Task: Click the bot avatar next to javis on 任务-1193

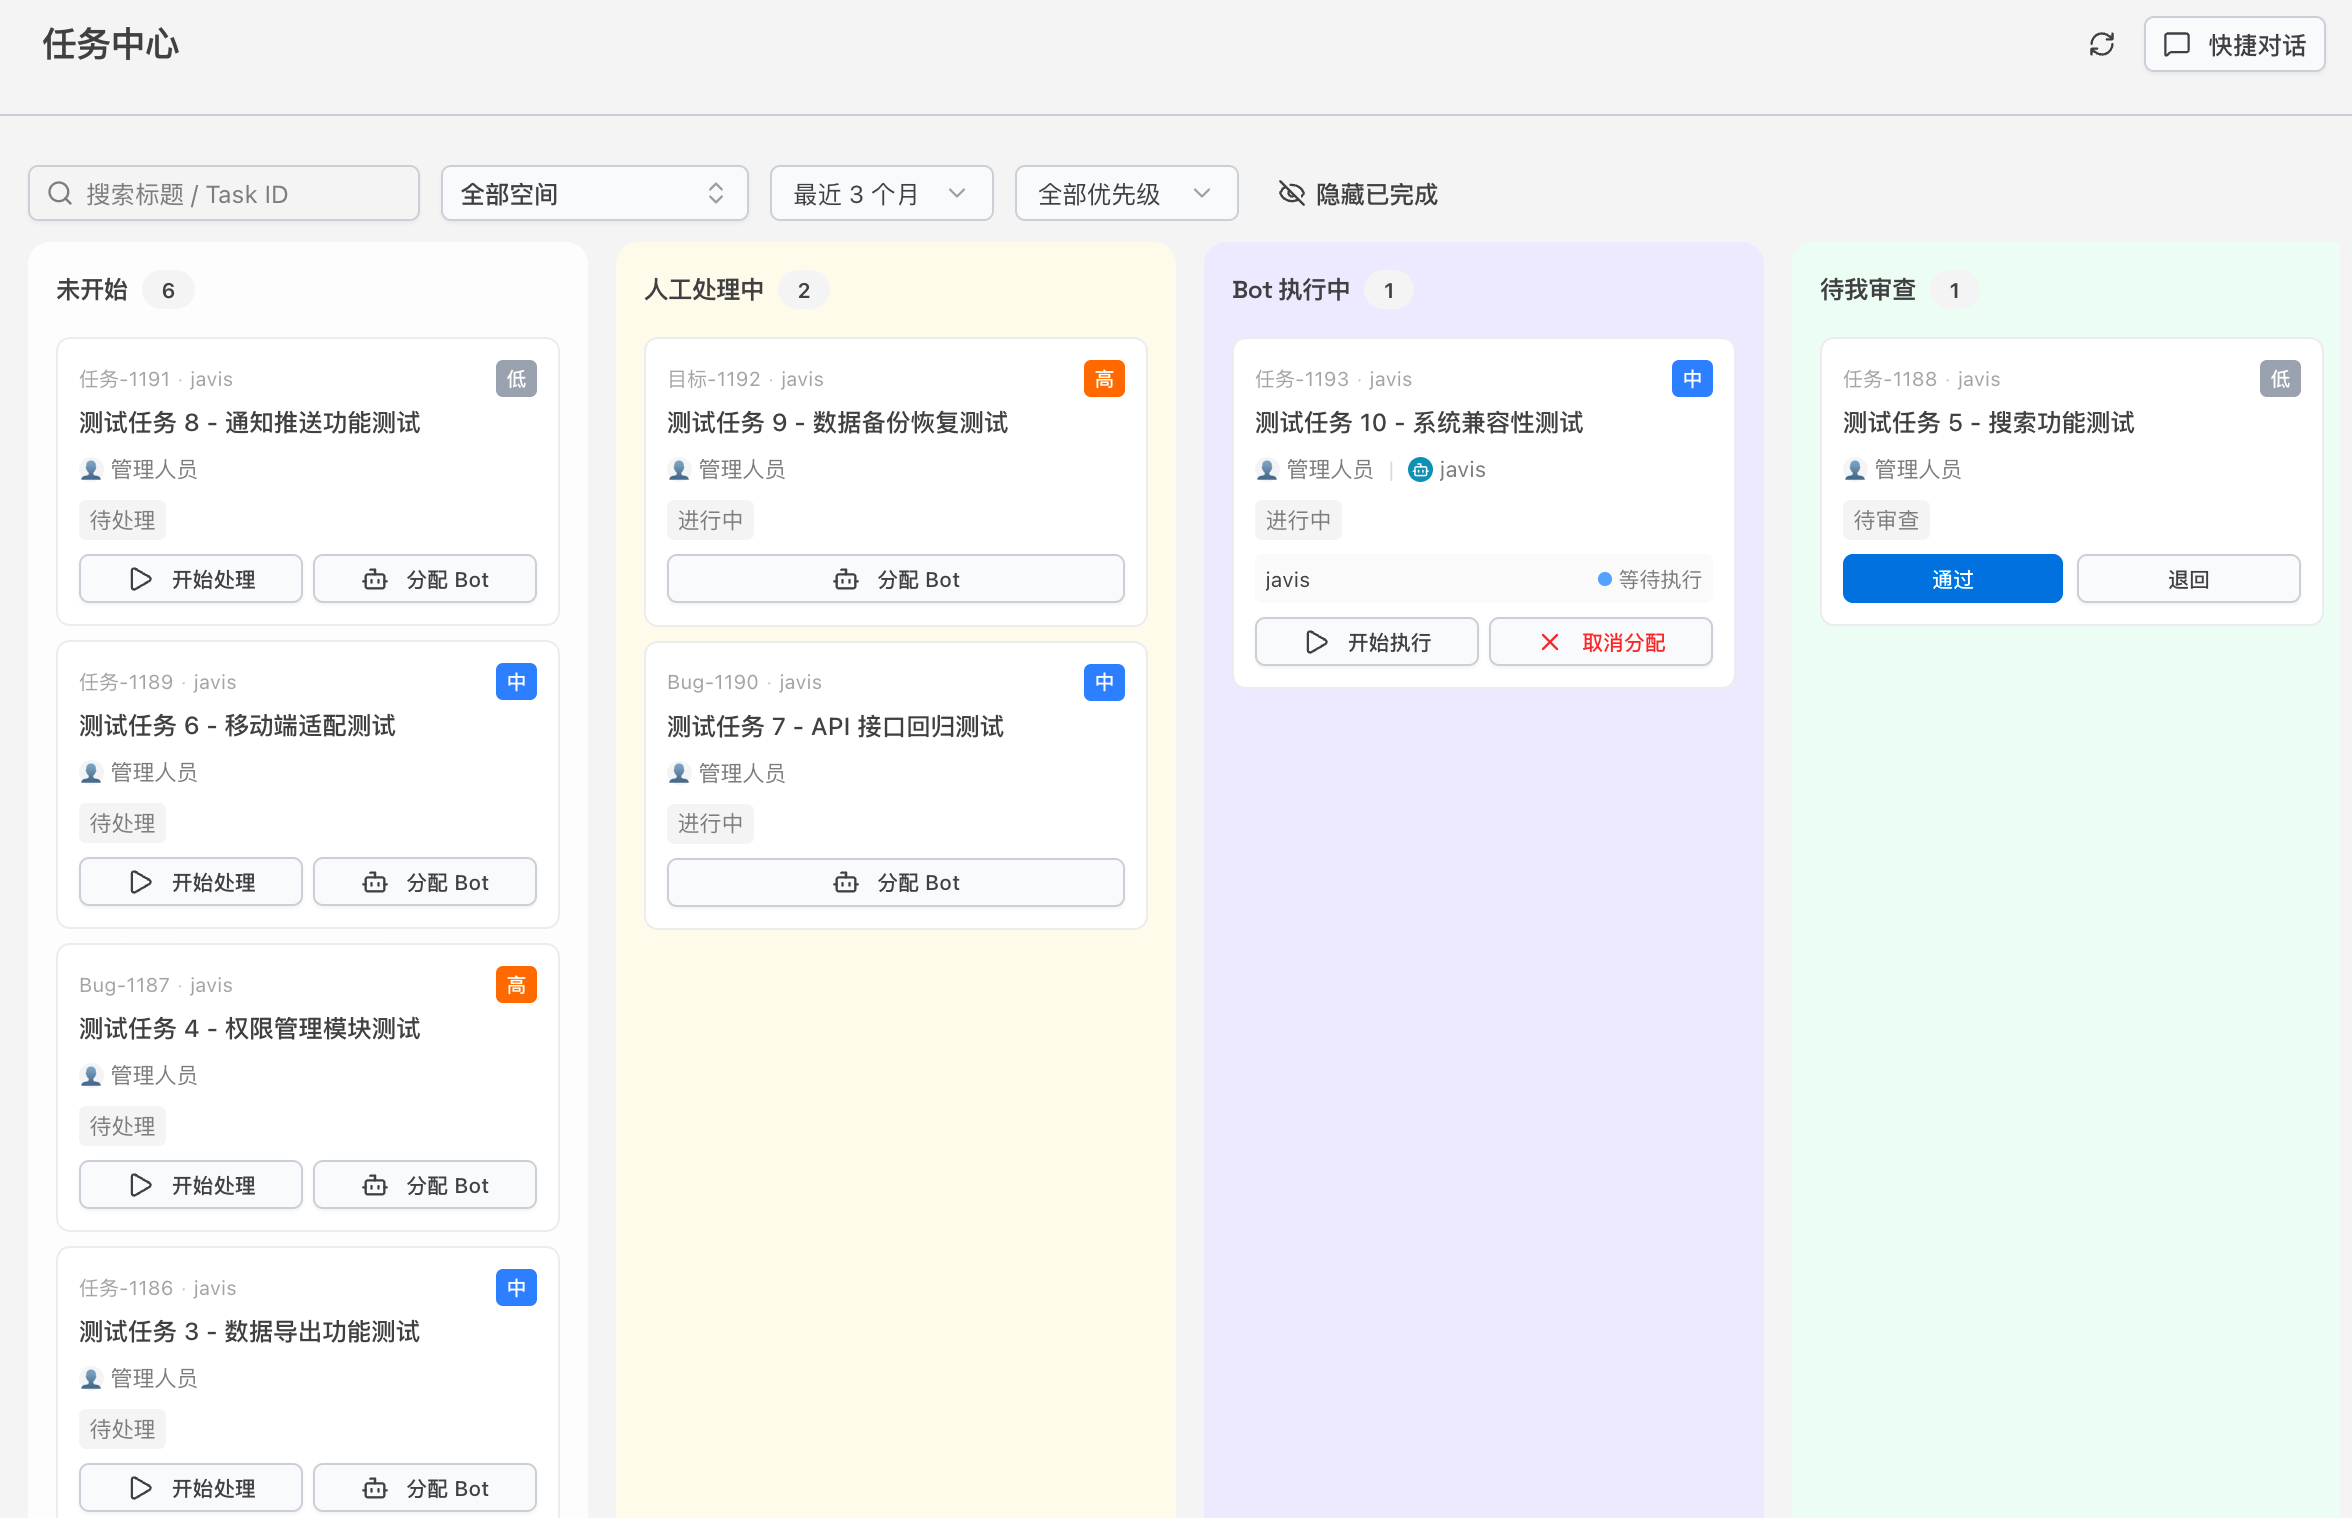Action: pos(1419,469)
